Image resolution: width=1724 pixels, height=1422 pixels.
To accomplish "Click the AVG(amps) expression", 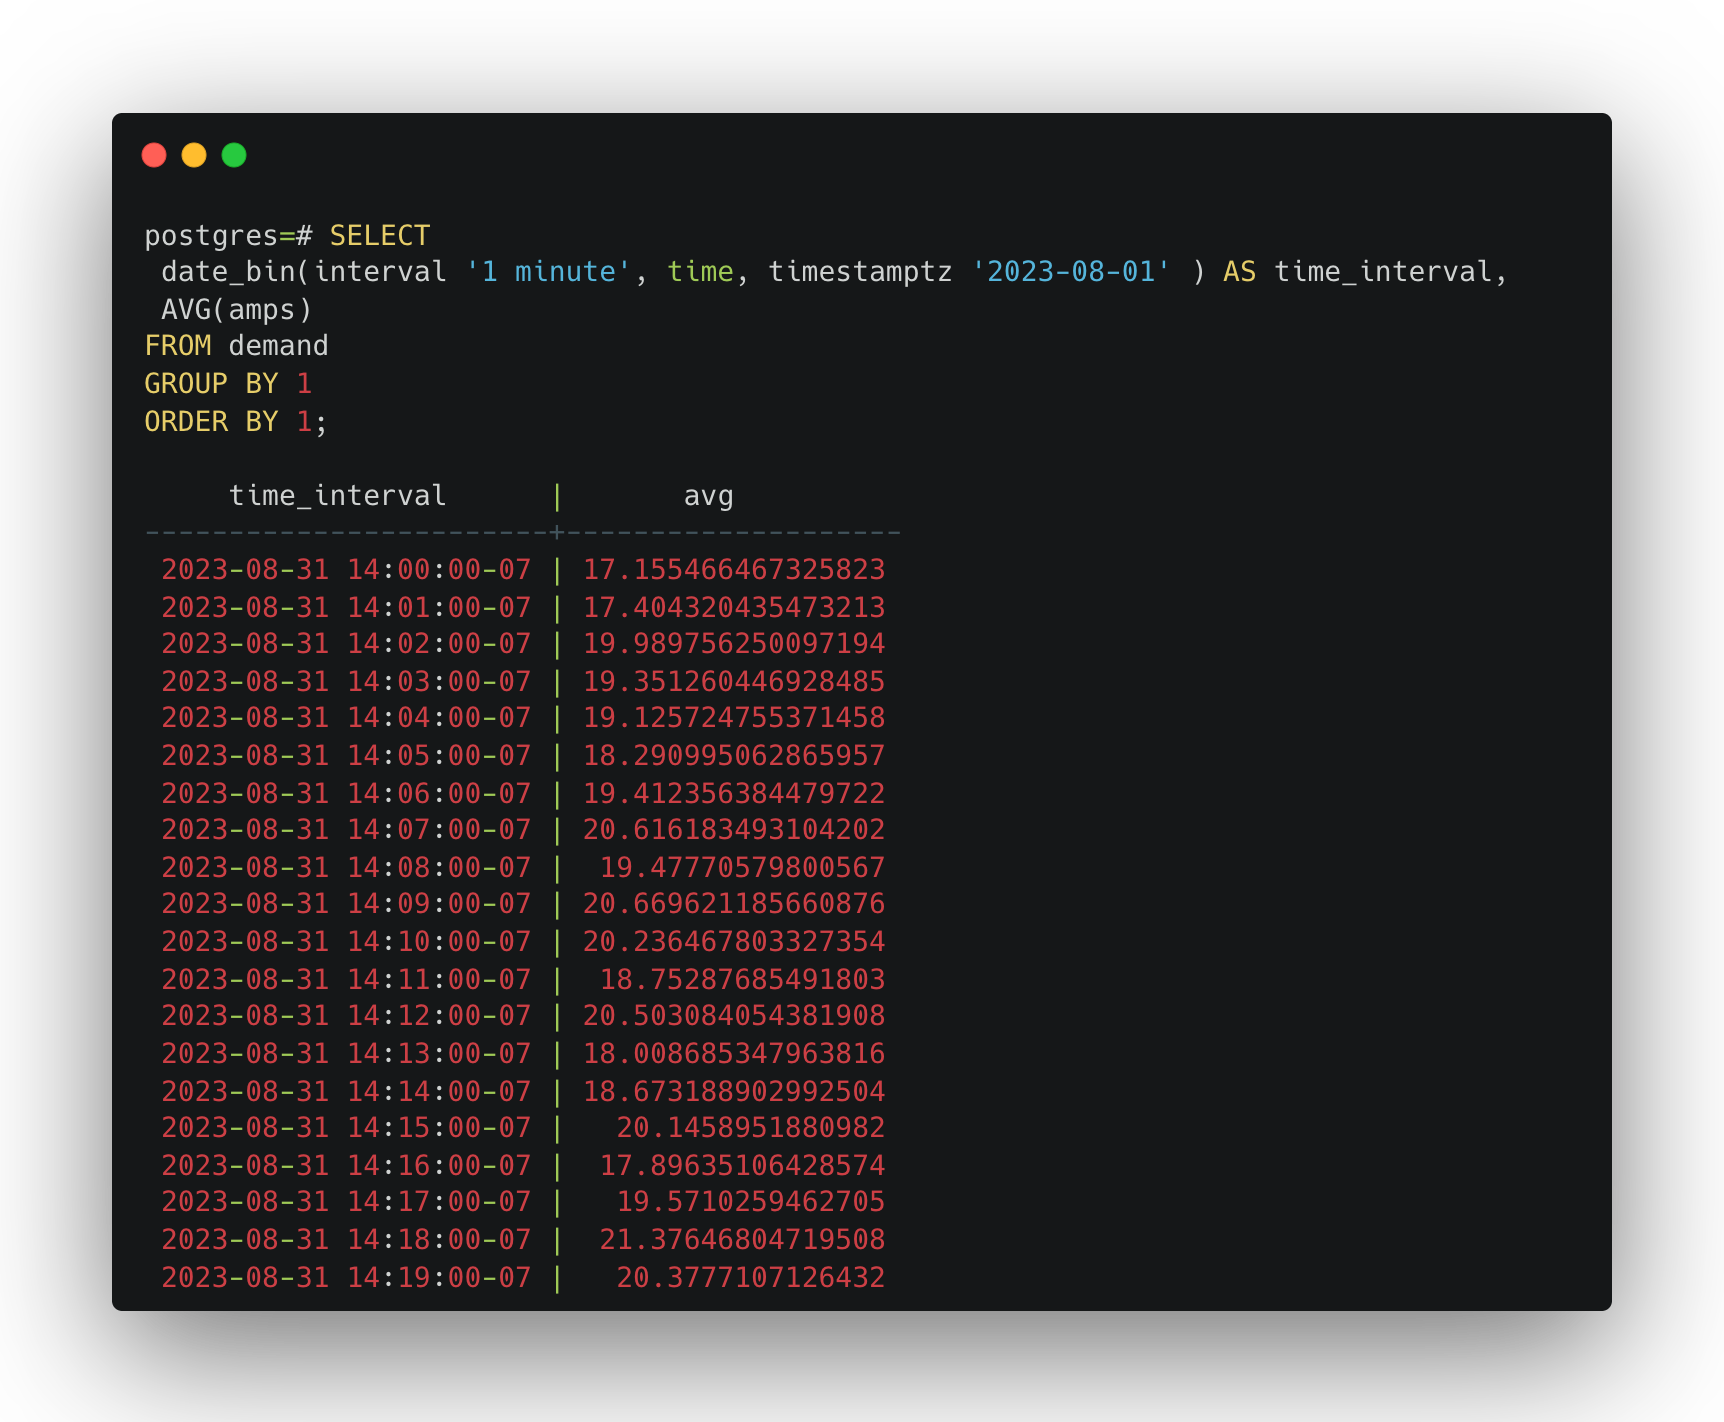I will [x=237, y=310].
